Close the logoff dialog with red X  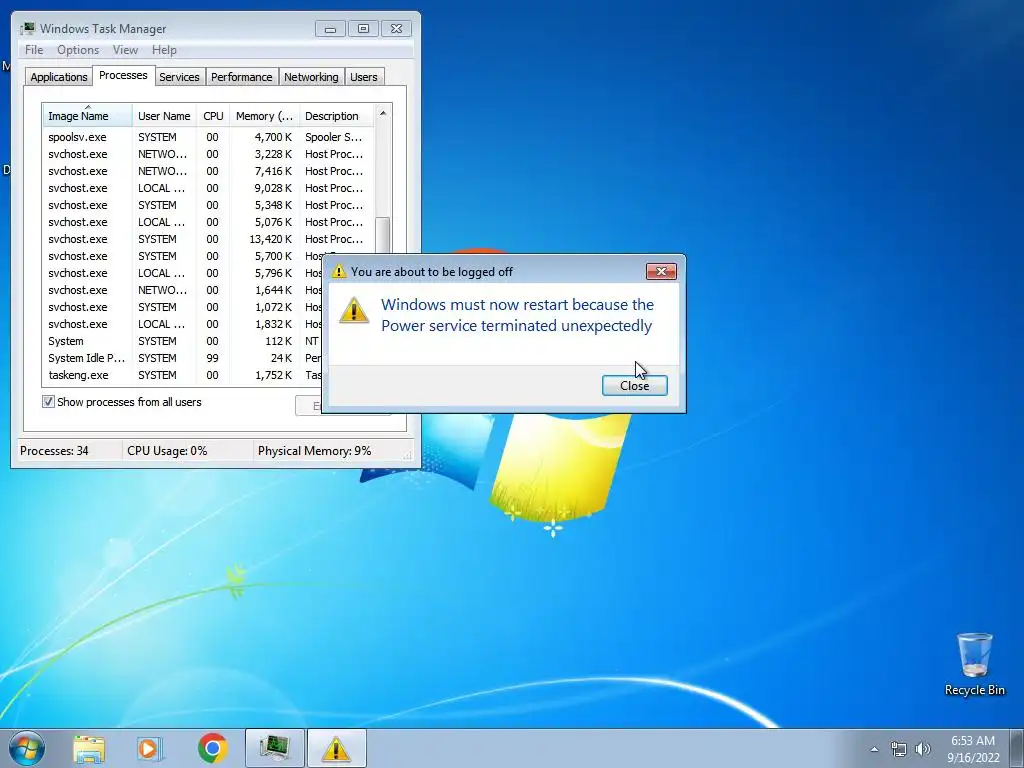click(661, 271)
